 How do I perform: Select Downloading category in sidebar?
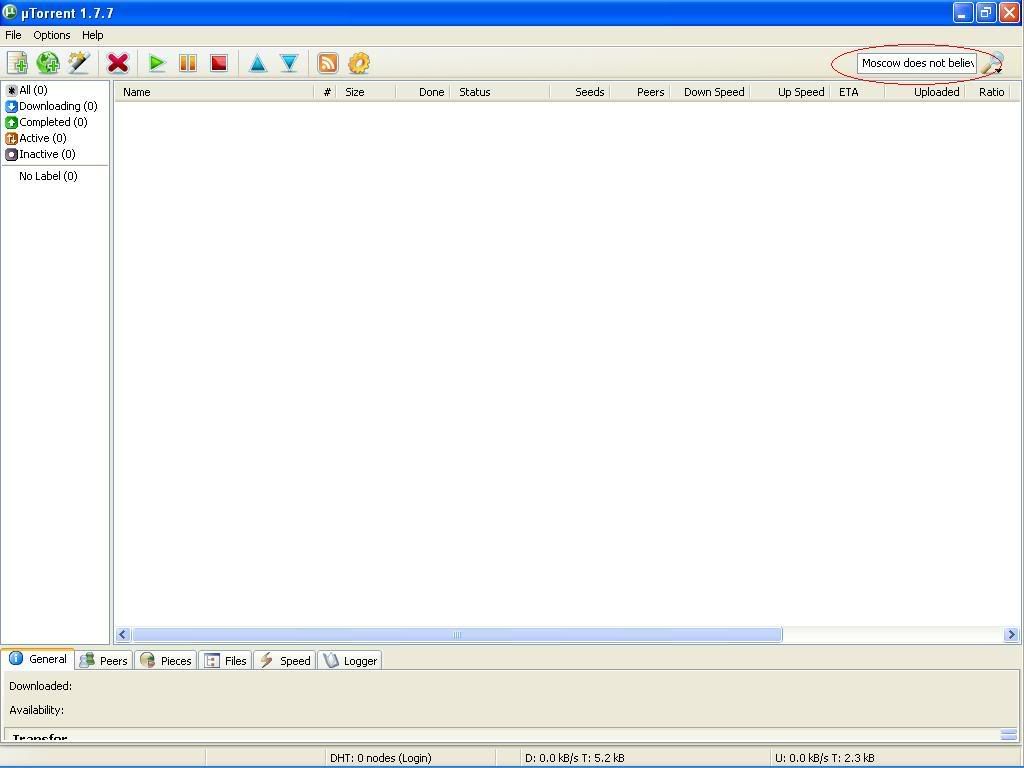point(57,106)
